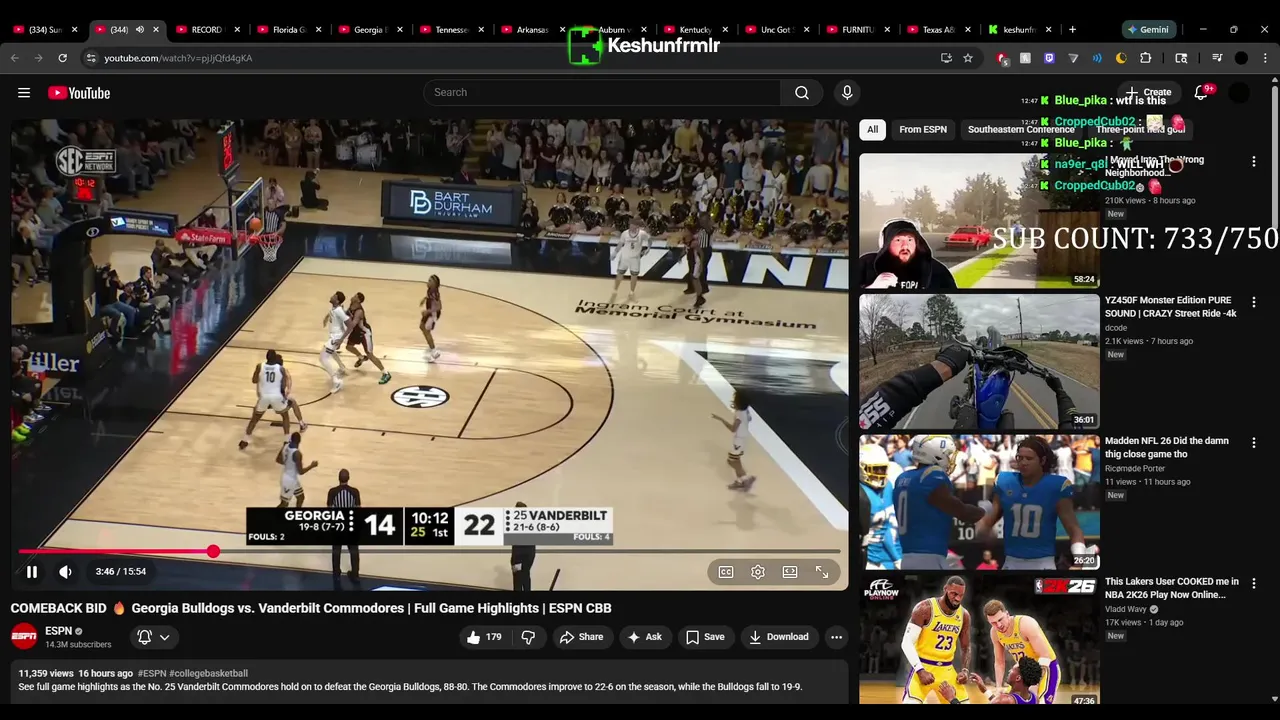The image size is (1280, 720).
Task: Open options for Lakers User COOKED video
Action: 1254,583
